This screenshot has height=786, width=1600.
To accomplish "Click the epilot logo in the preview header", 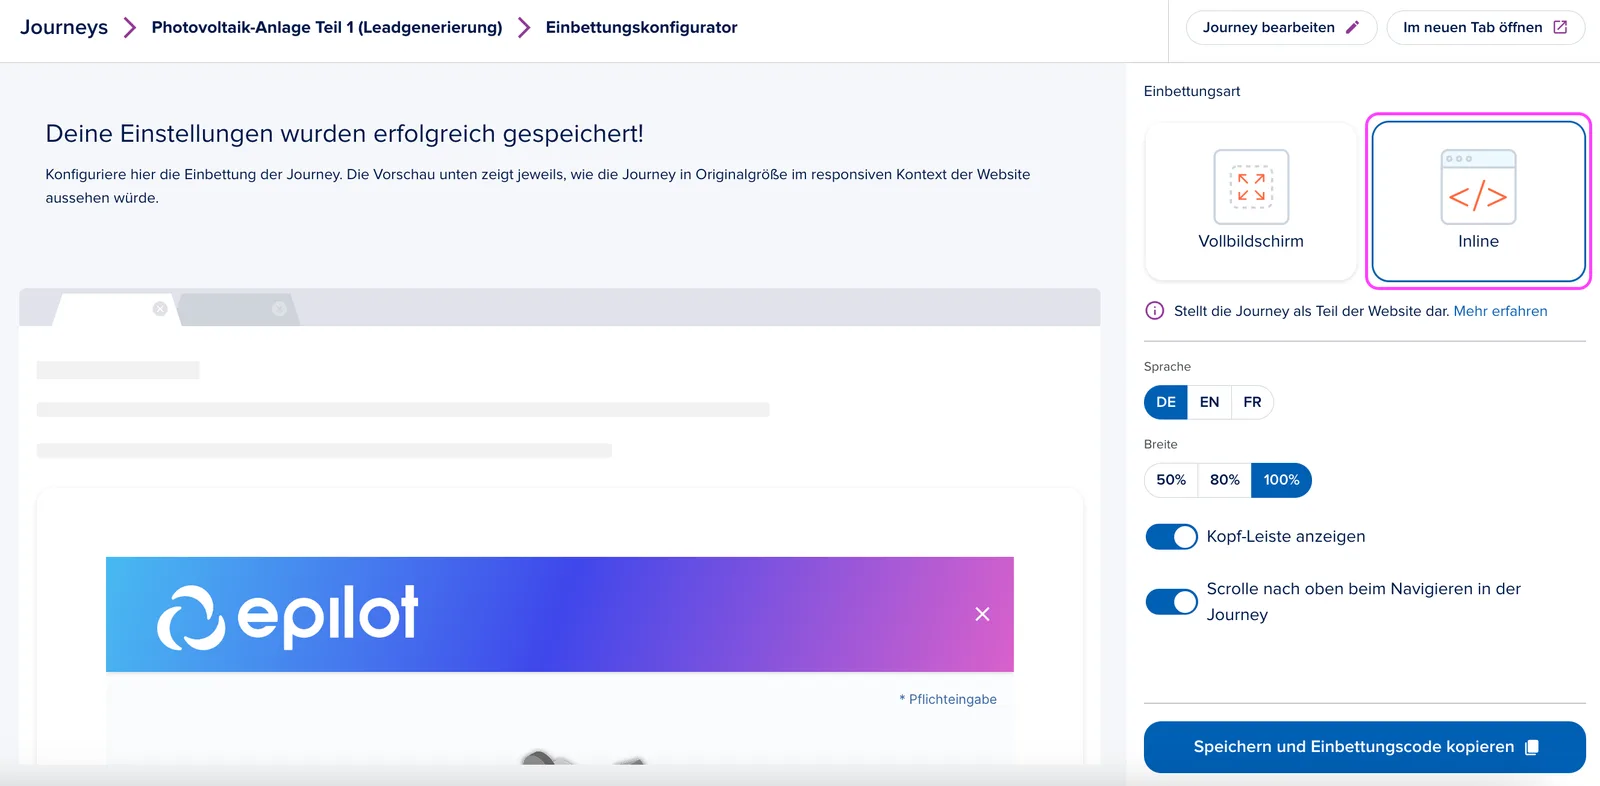I will (288, 616).
